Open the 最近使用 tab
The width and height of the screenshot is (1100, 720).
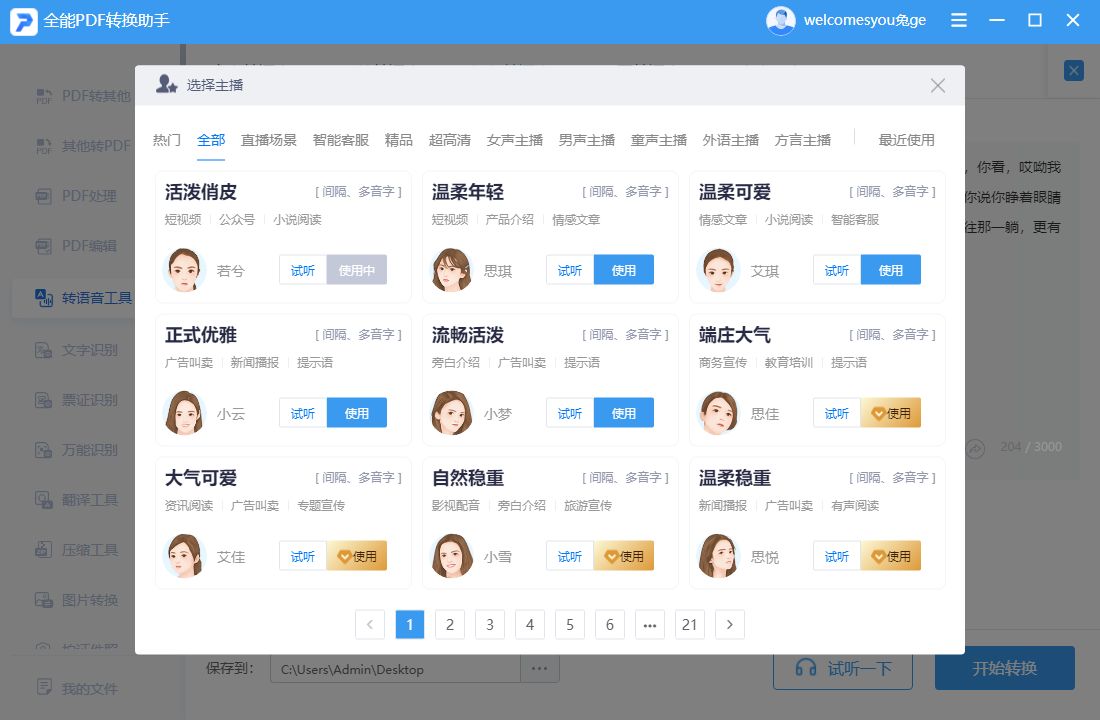906,140
